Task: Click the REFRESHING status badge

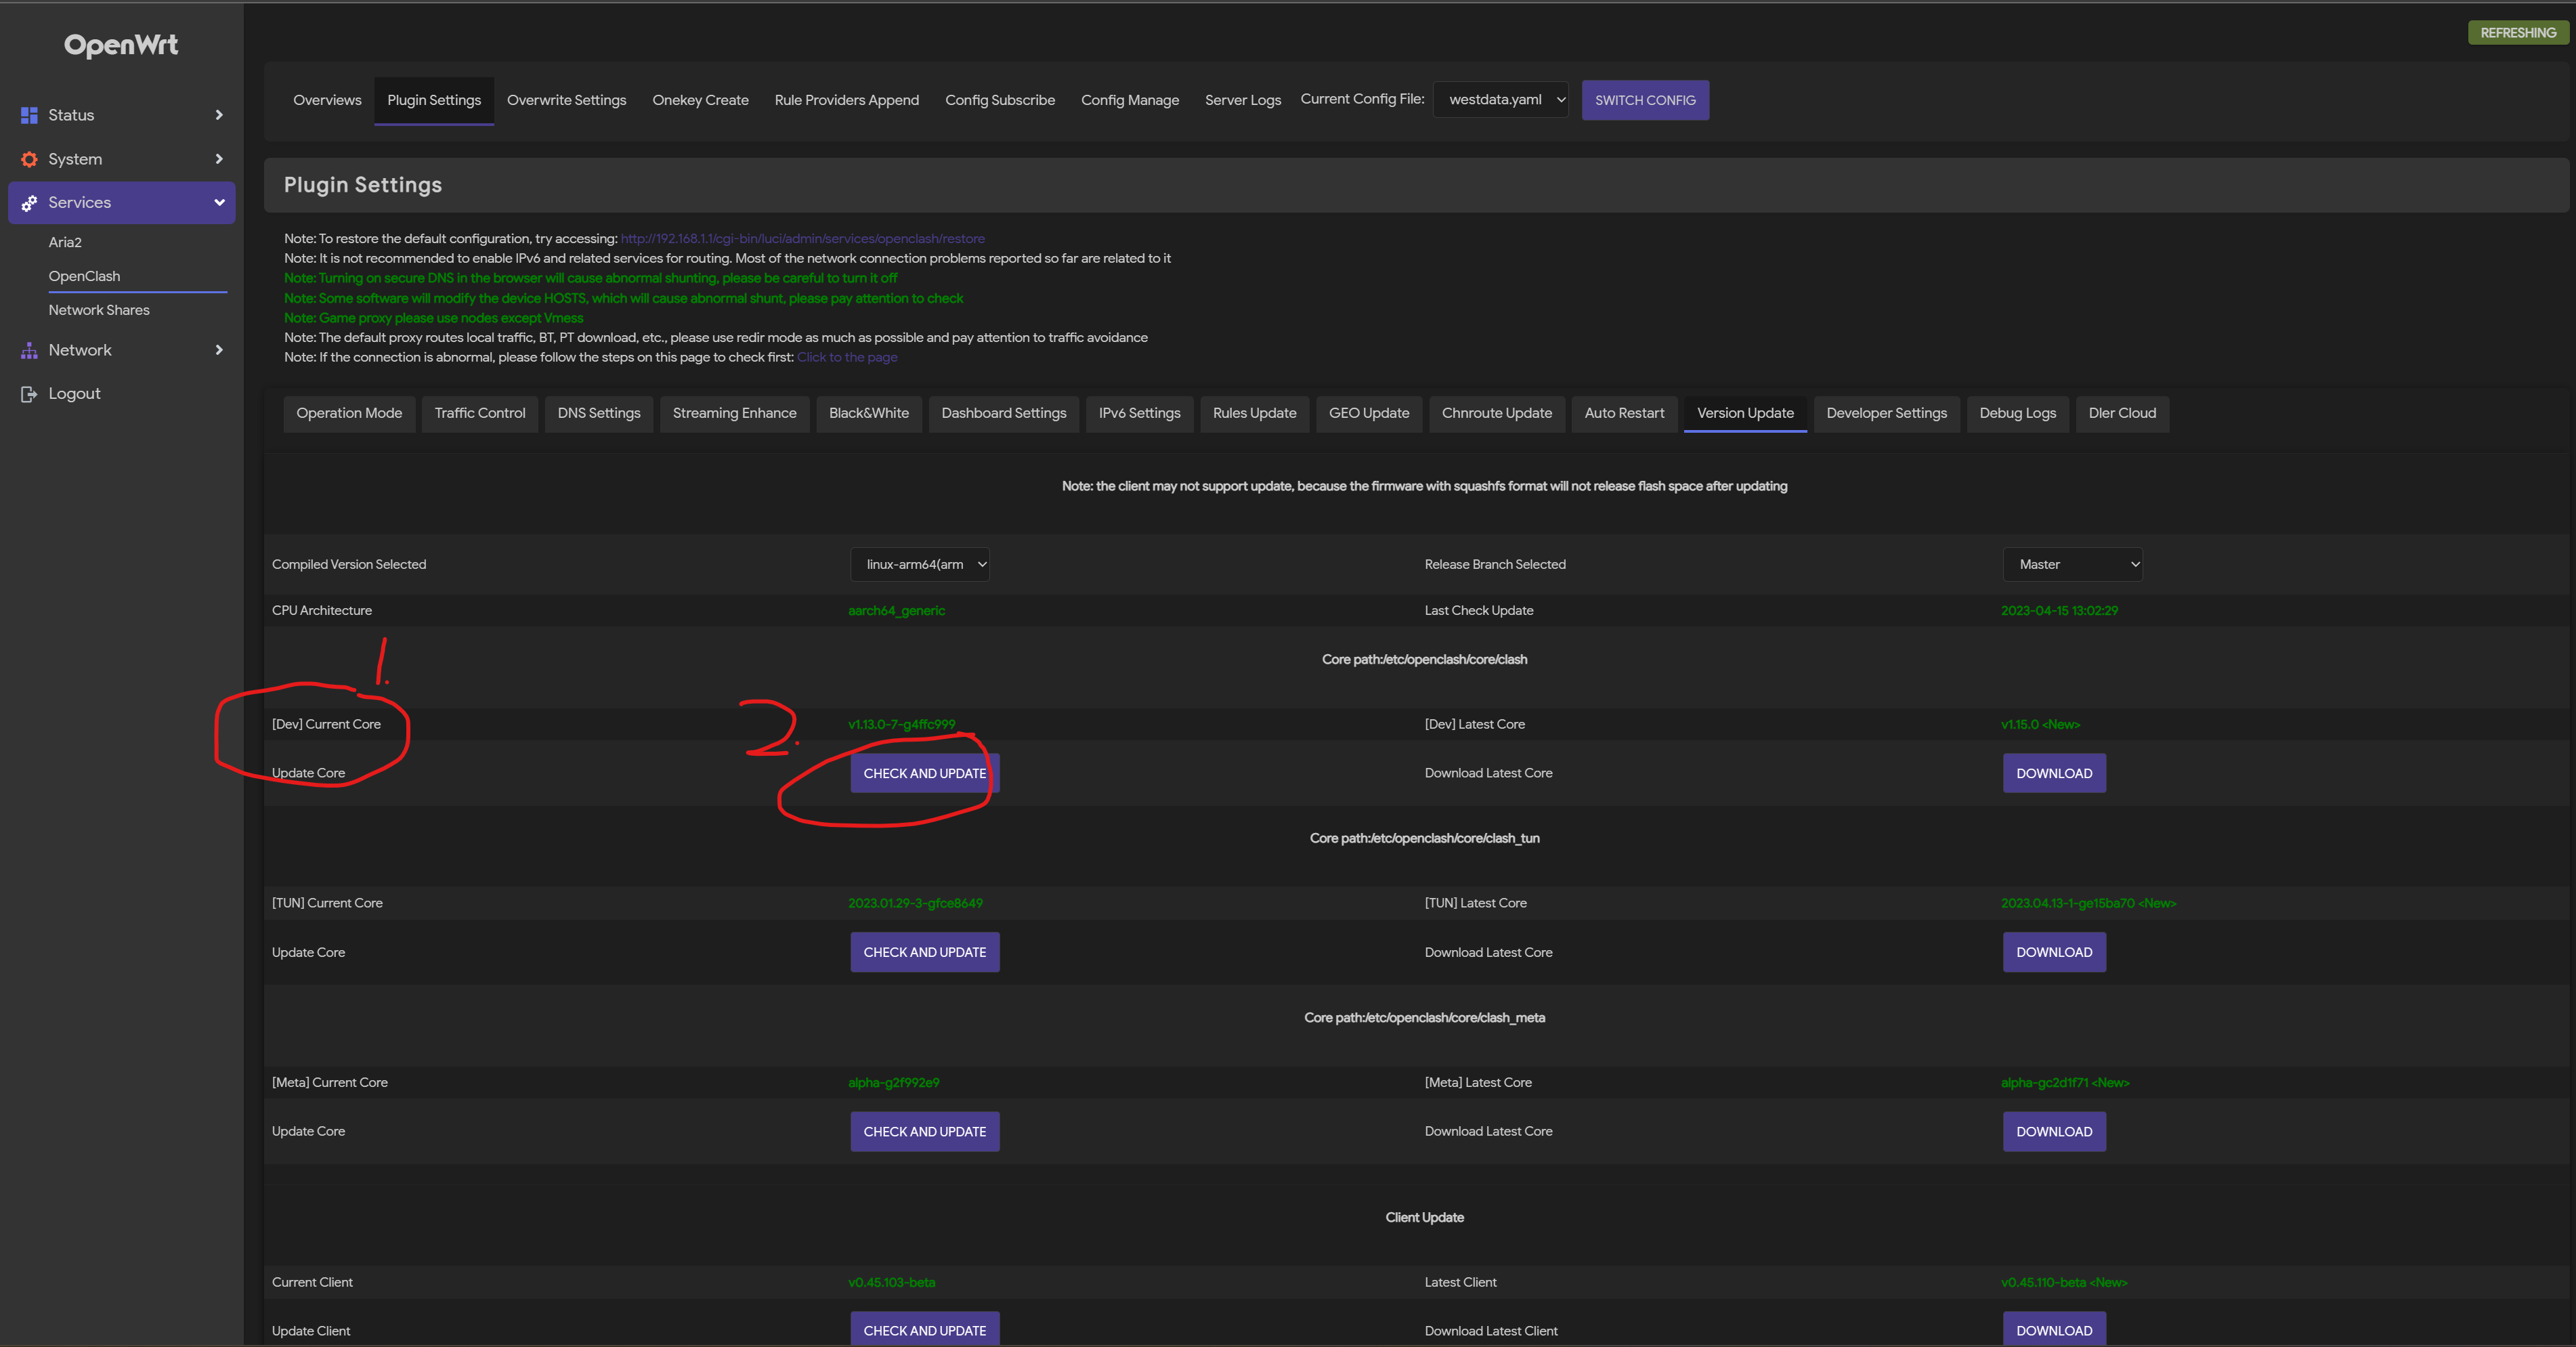Action: (x=2518, y=33)
